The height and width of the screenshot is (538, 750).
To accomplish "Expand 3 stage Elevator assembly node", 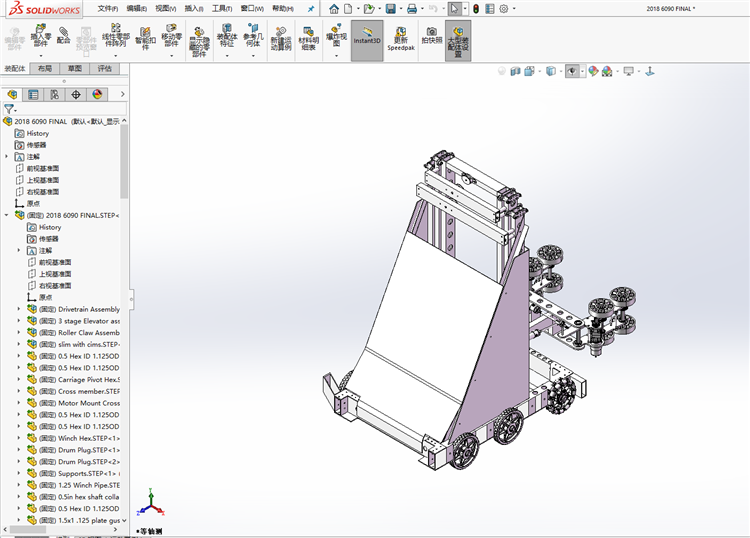I will point(19,321).
